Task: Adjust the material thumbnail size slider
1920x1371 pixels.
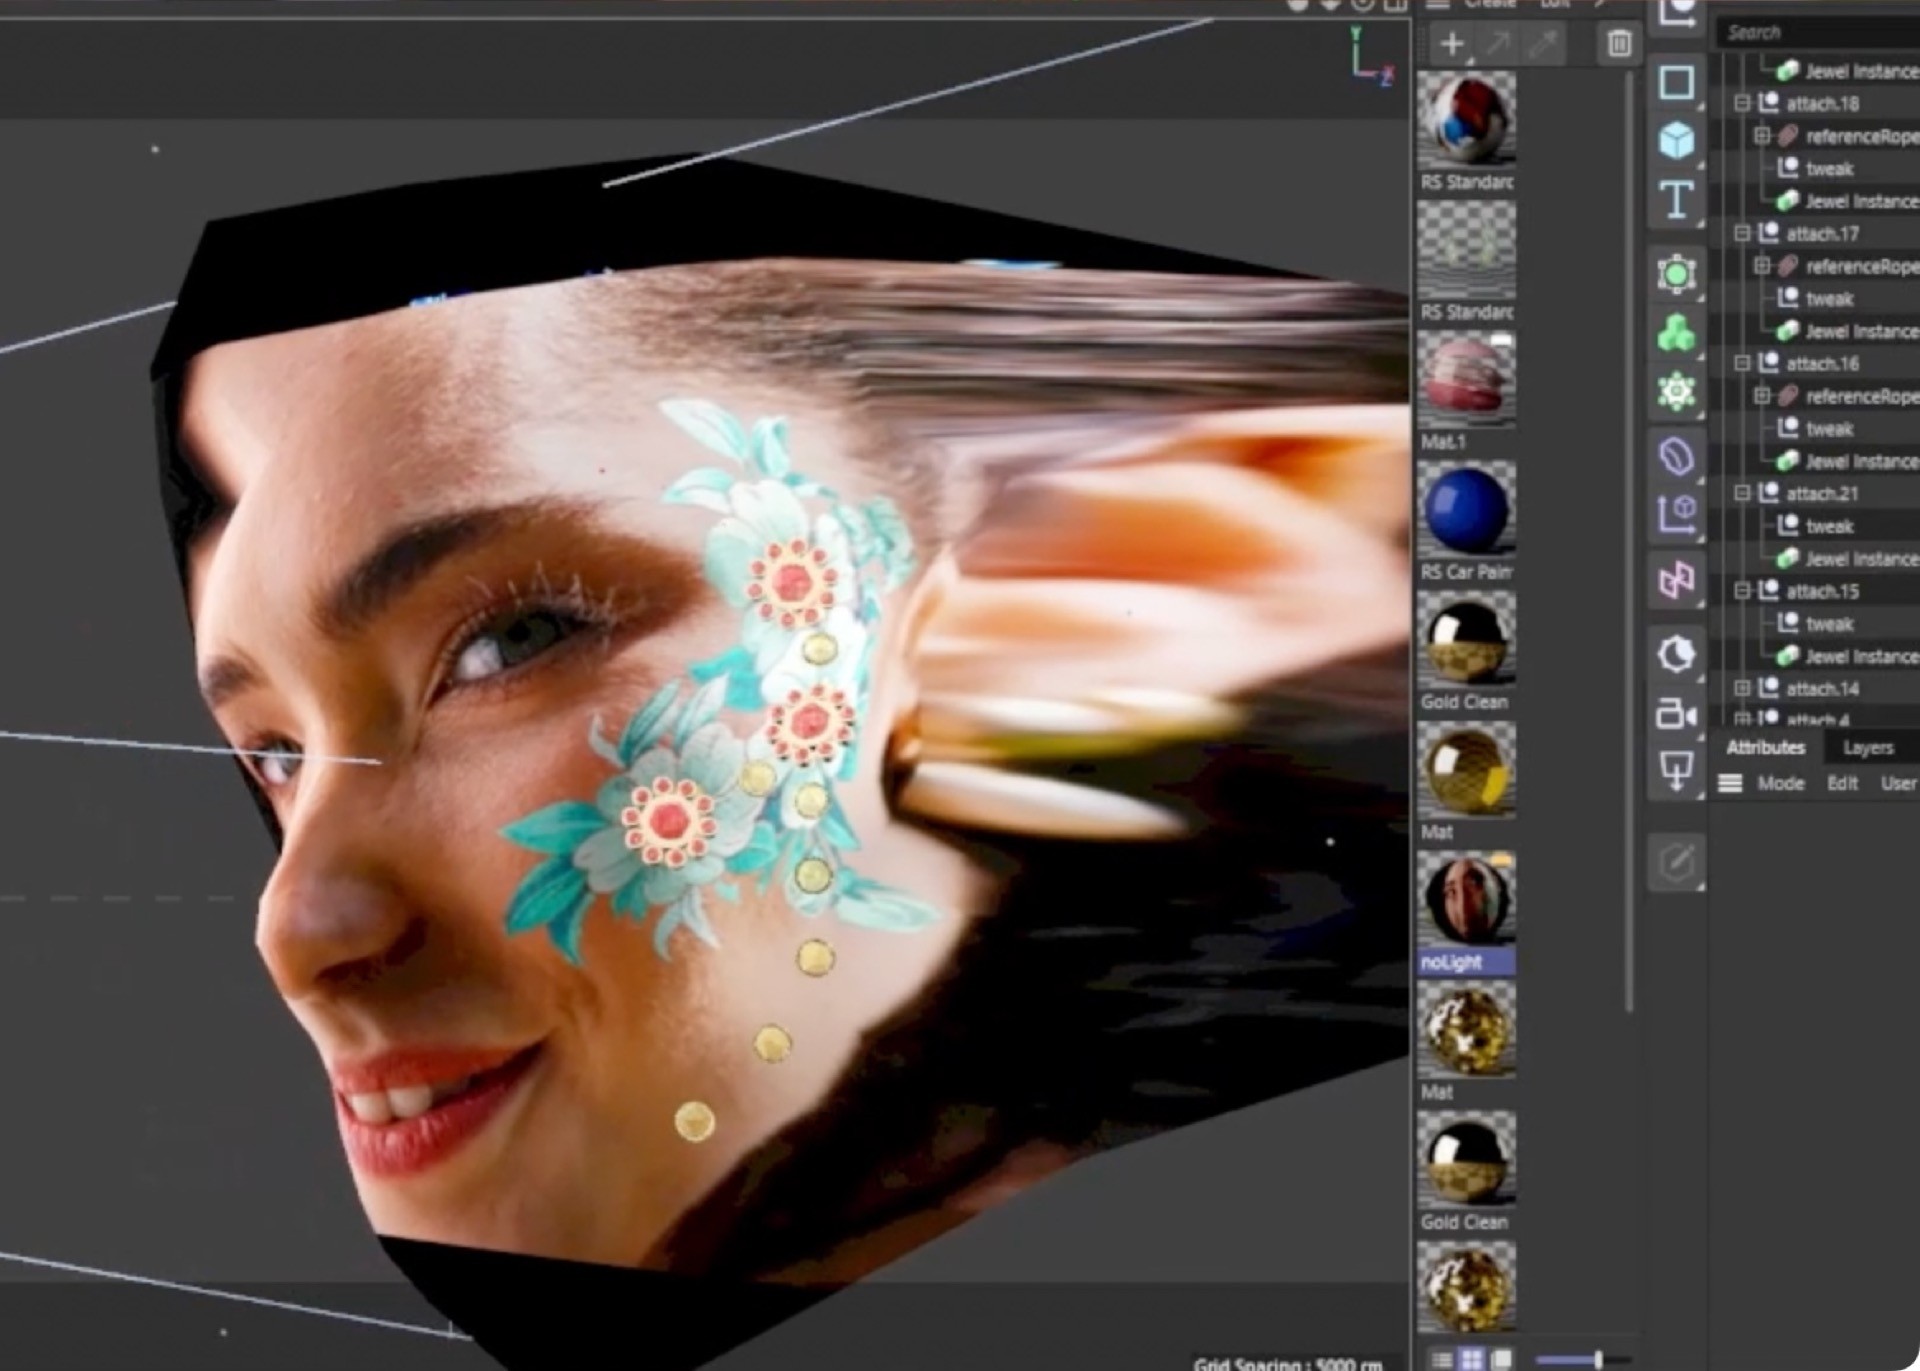Action: click(x=1598, y=1359)
